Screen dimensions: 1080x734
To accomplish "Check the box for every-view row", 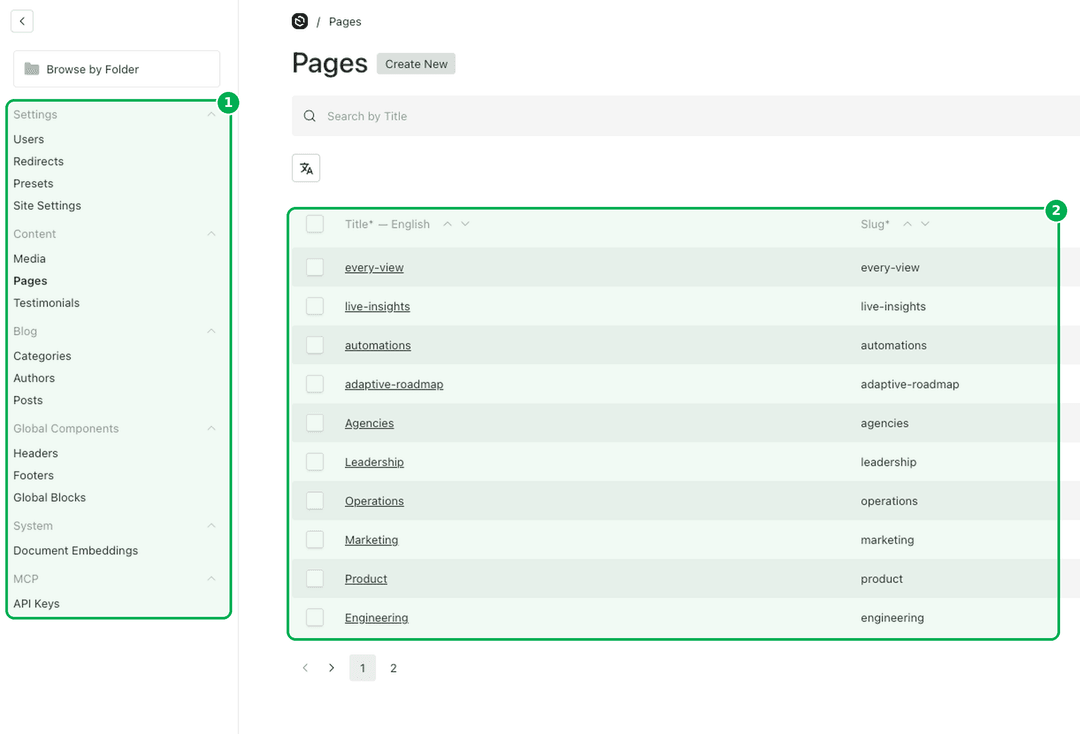I will coord(315,267).
